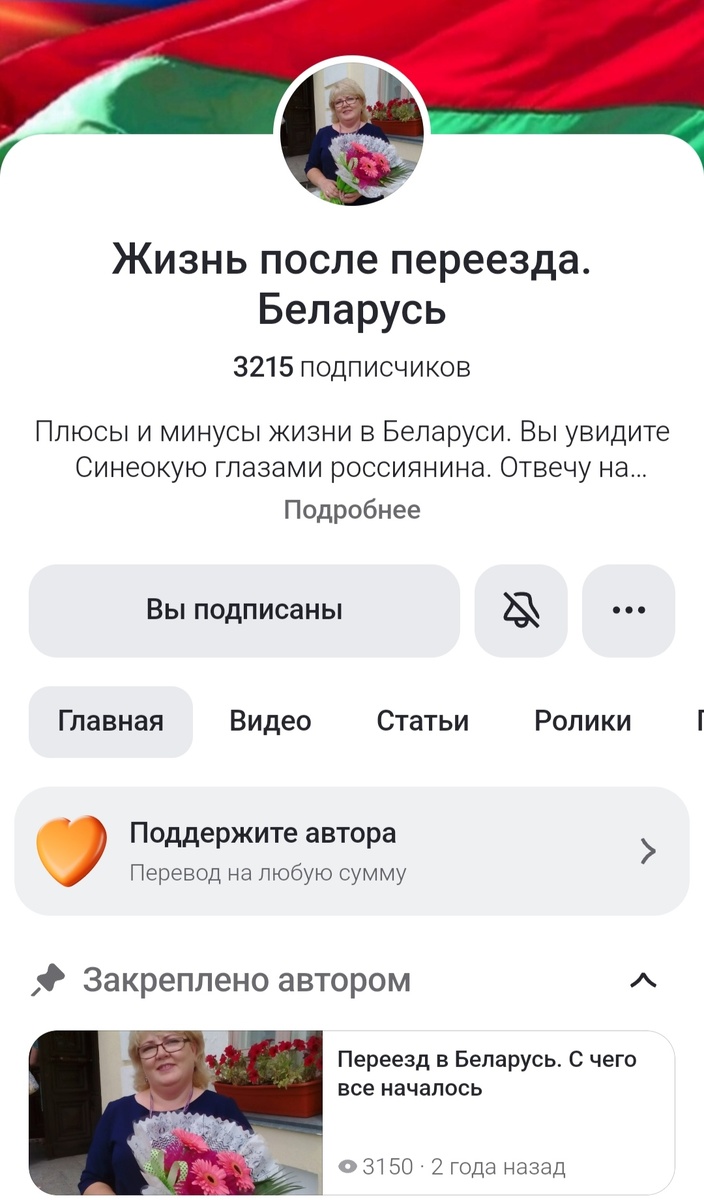Toggle subscription via Вы подписаны button
This screenshot has width=704, height=1200.
click(x=245, y=611)
